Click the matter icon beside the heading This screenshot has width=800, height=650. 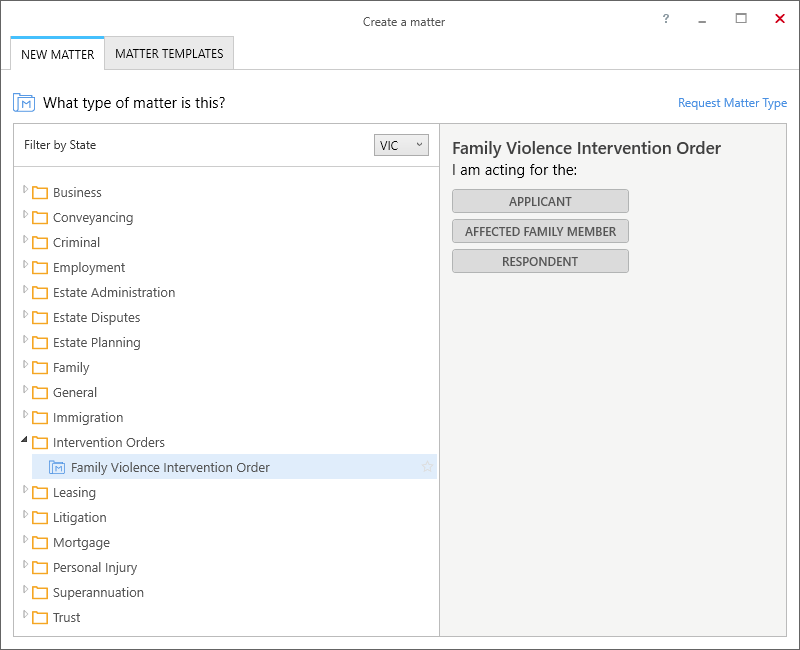pos(24,103)
